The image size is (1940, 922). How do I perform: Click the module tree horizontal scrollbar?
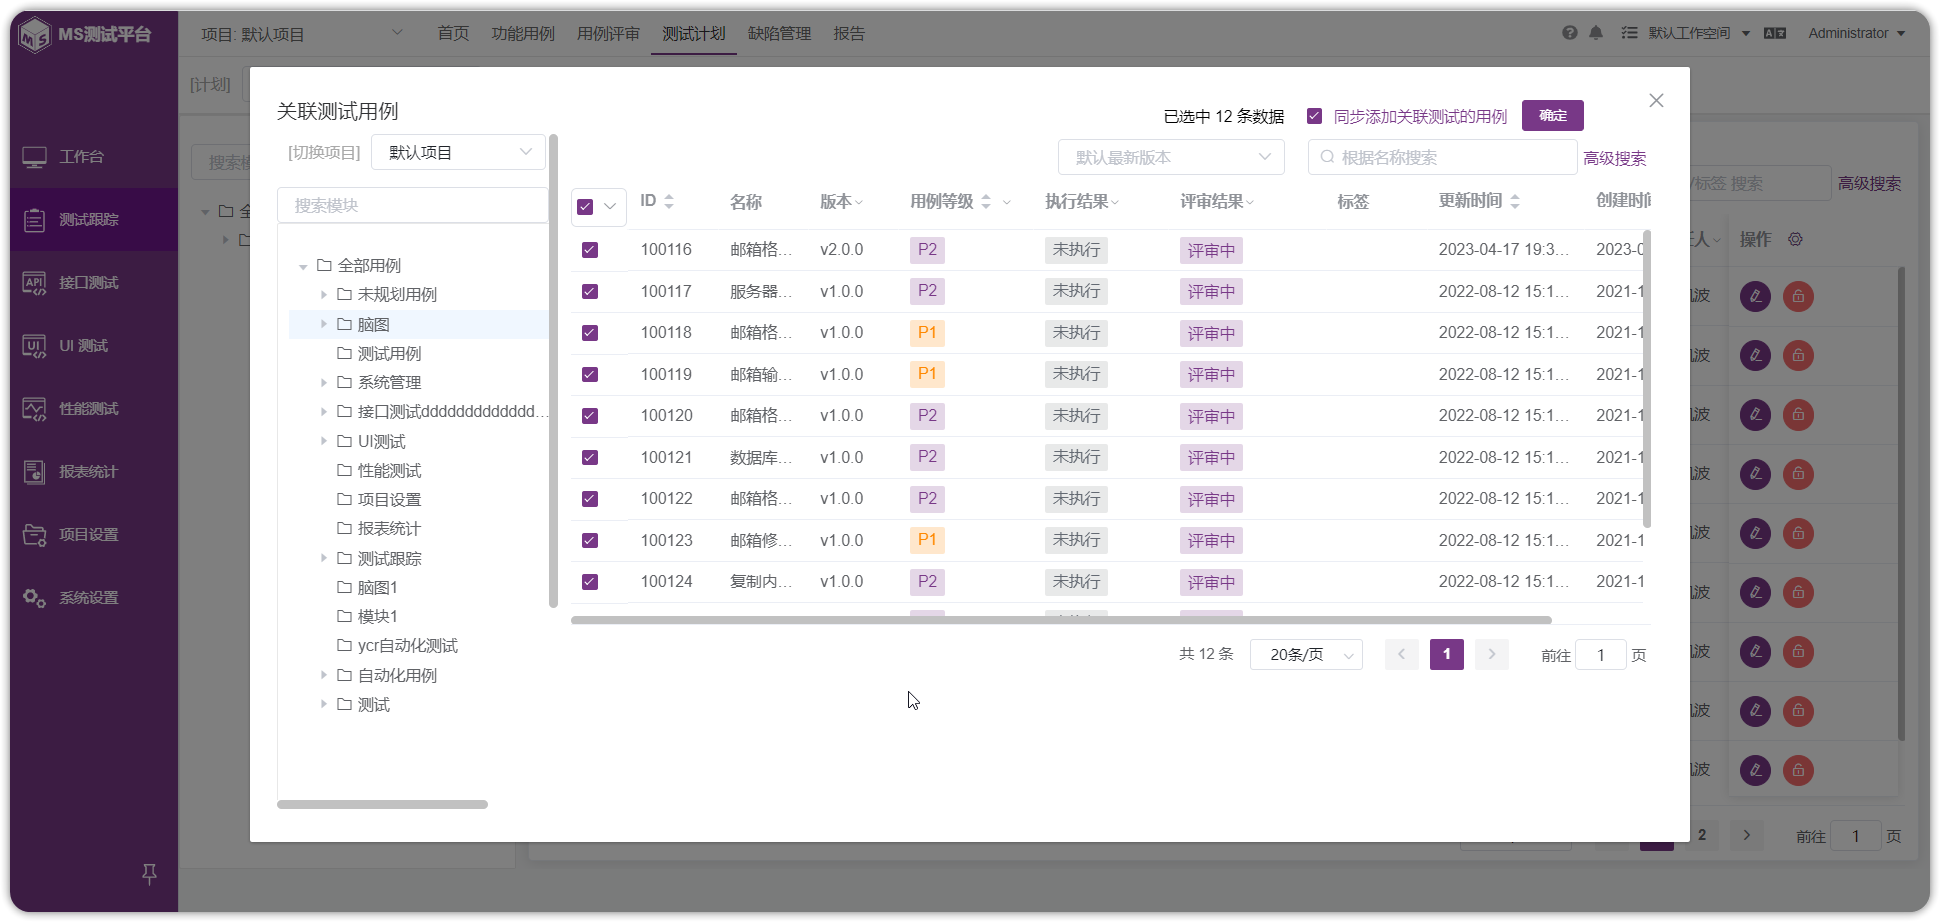pyautogui.click(x=382, y=804)
